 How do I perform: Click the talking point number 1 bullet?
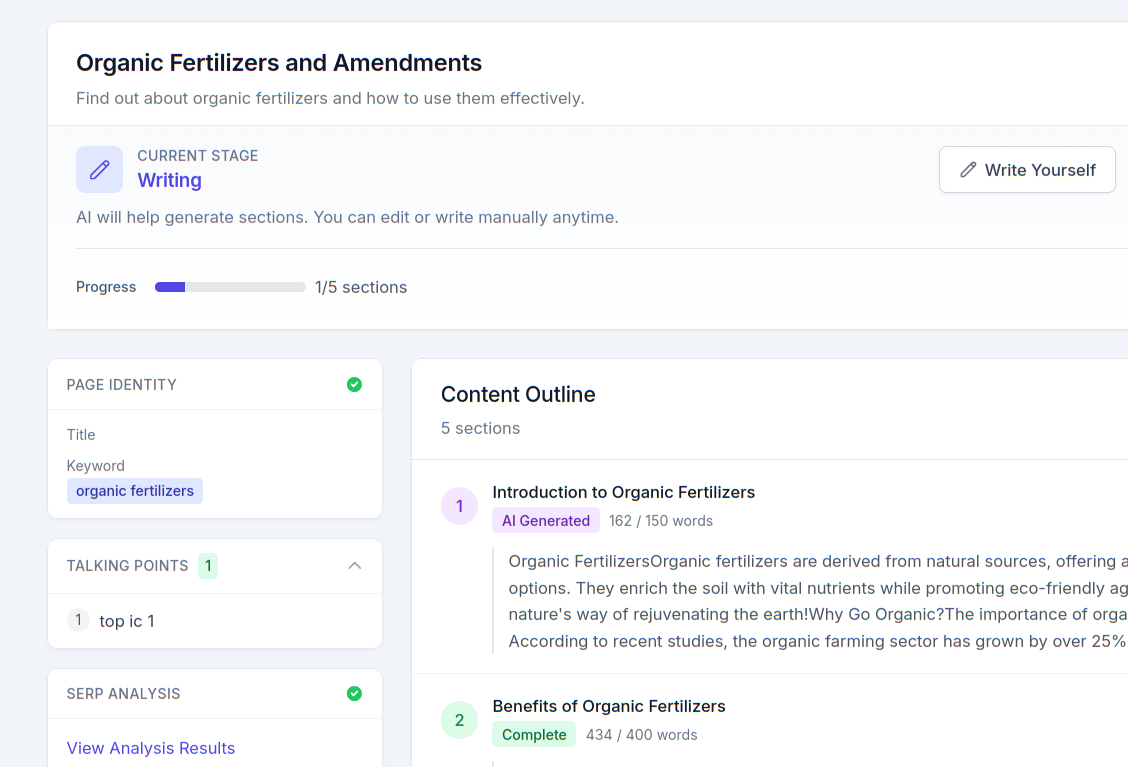(x=78, y=621)
